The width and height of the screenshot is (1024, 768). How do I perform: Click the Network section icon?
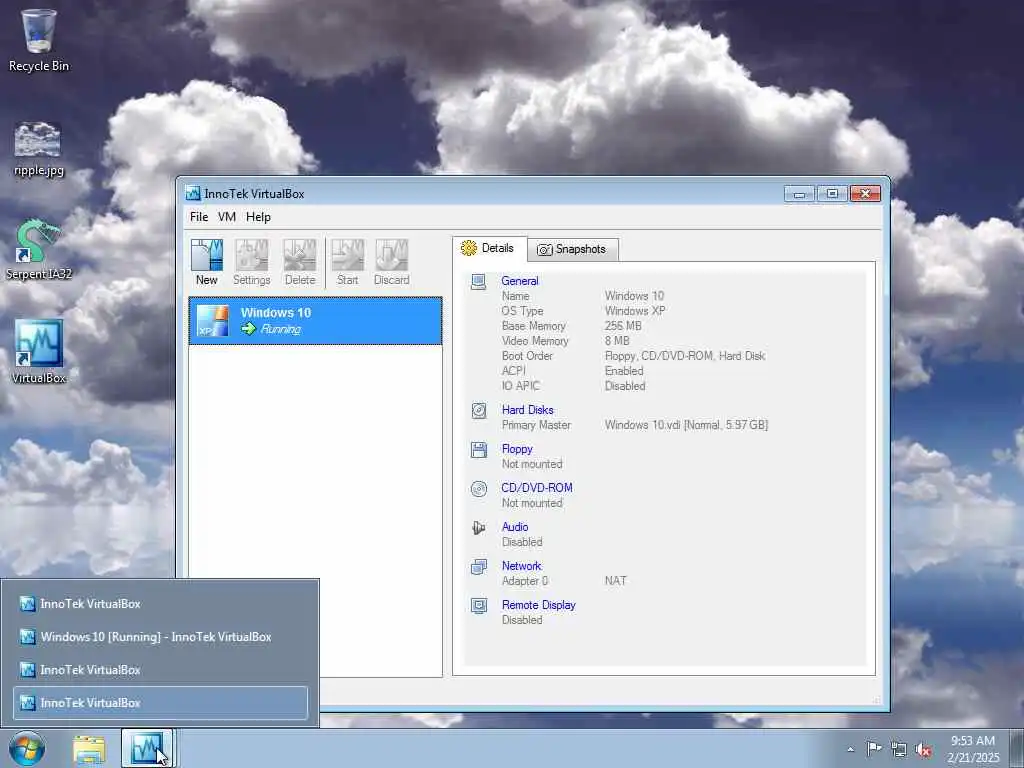tap(479, 567)
